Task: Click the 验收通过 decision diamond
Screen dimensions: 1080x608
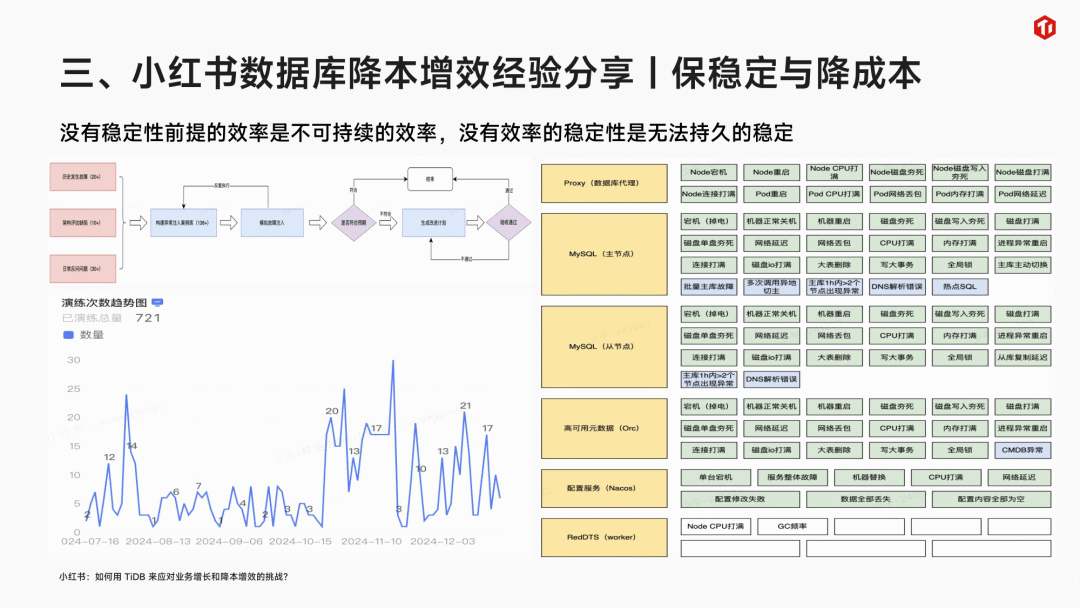Action: [508, 222]
